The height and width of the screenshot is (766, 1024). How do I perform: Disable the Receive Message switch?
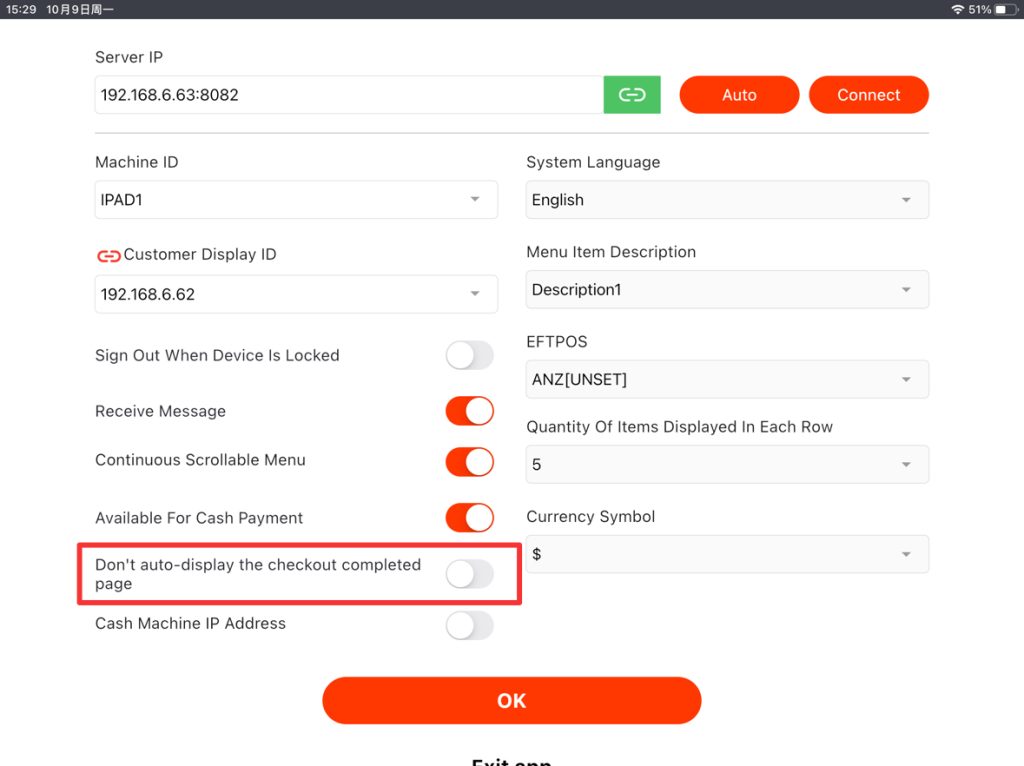pos(469,411)
